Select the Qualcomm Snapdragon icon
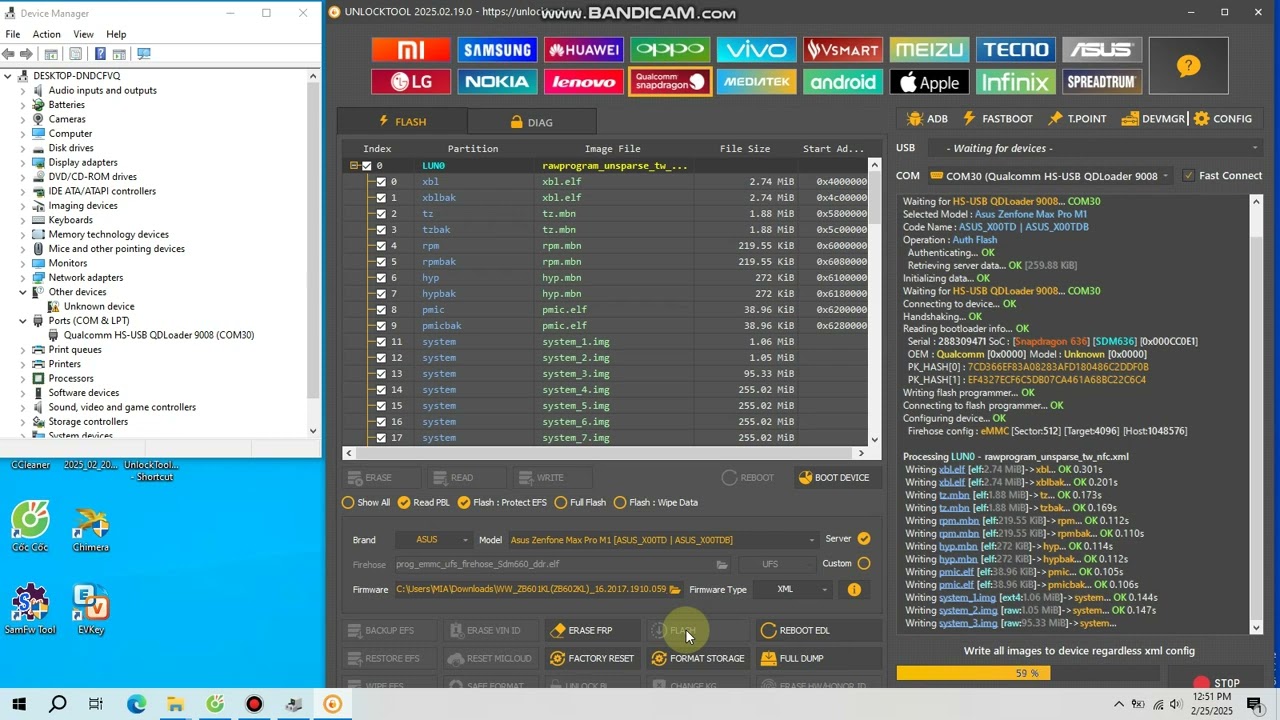Screen dimensions: 1280x720 [670, 82]
